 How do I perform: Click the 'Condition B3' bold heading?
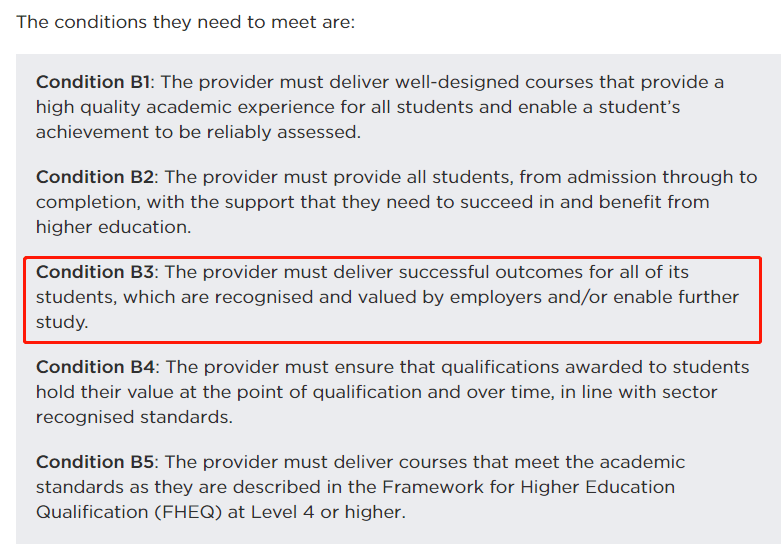pos(95,272)
